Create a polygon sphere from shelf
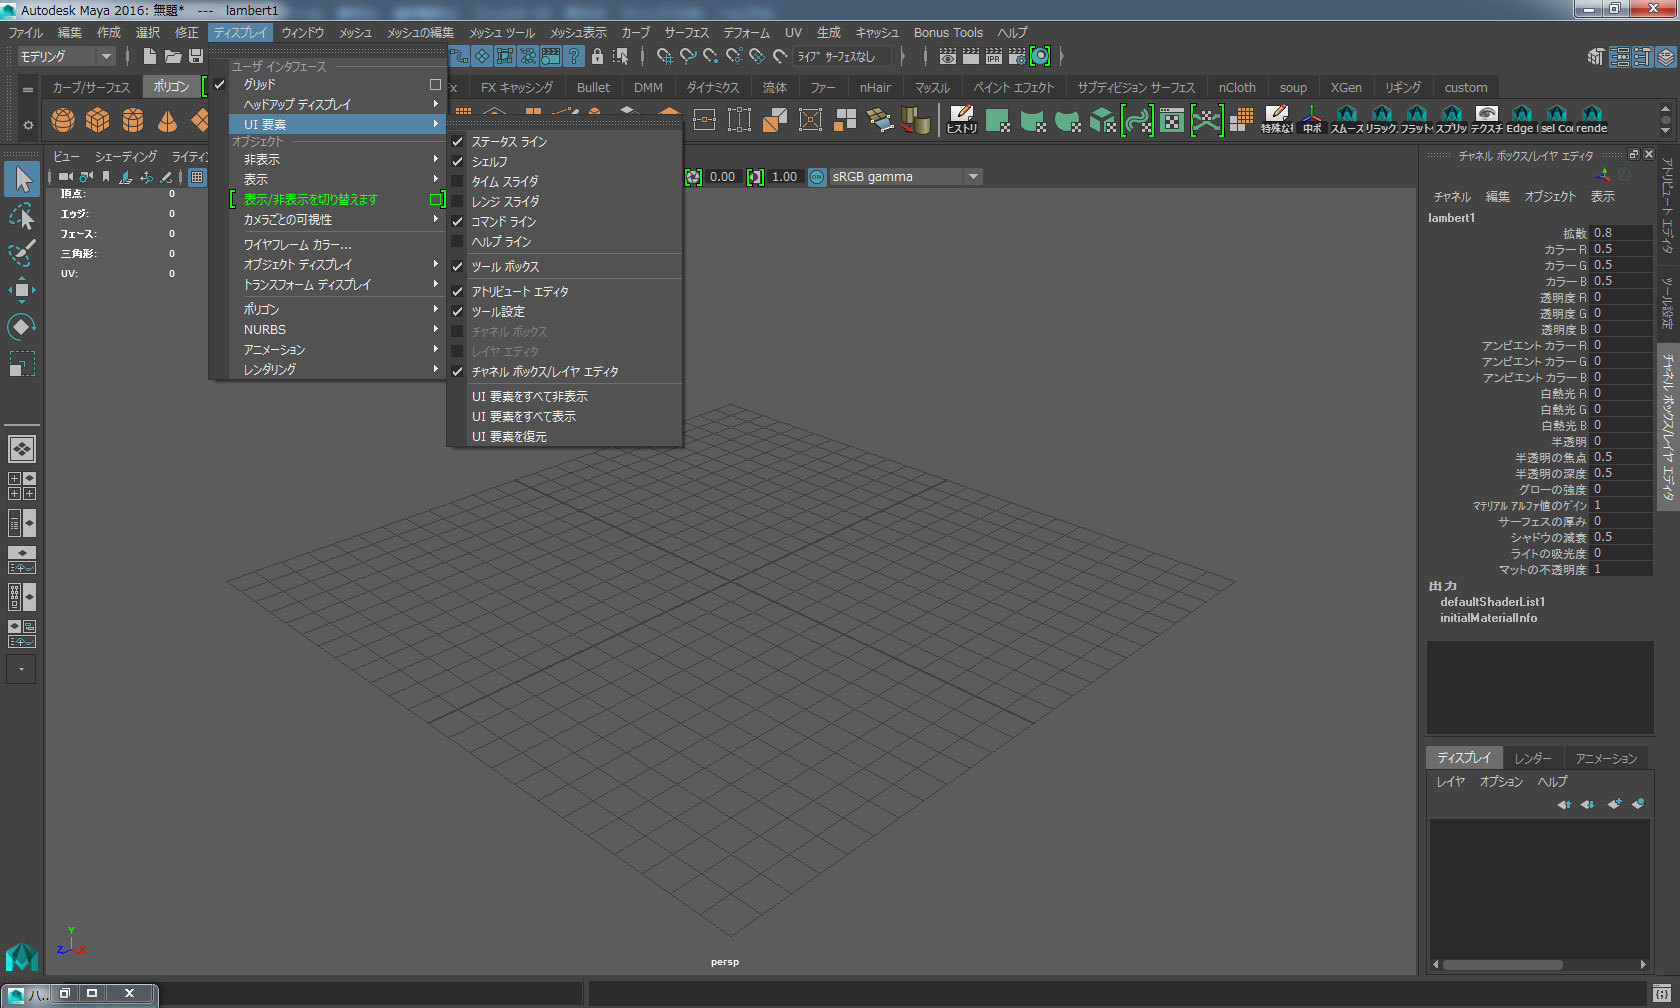The width and height of the screenshot is (1680, 1008). 63,120
